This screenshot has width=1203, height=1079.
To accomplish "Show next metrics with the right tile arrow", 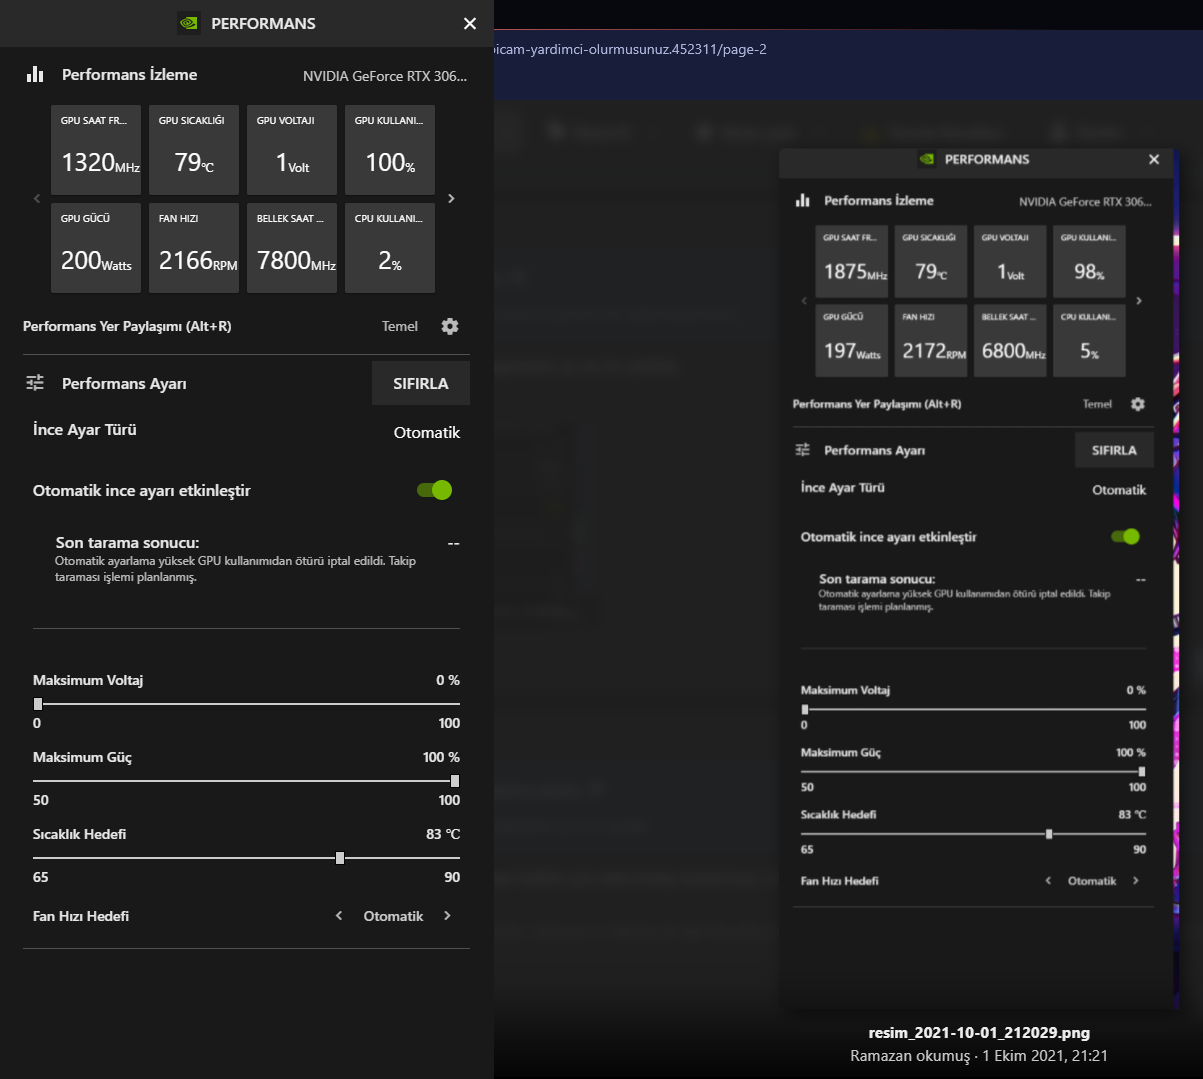I will 451,199.
